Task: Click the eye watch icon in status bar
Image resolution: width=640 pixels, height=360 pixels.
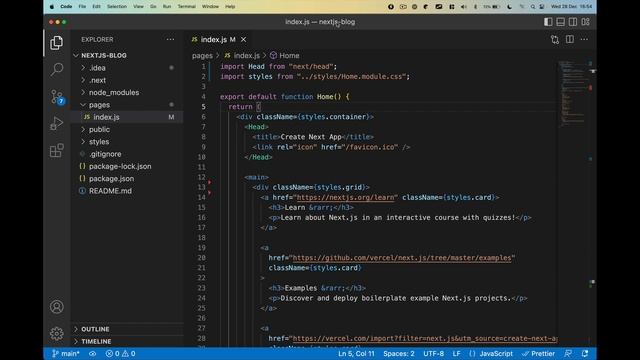Action: pos(93,354)
